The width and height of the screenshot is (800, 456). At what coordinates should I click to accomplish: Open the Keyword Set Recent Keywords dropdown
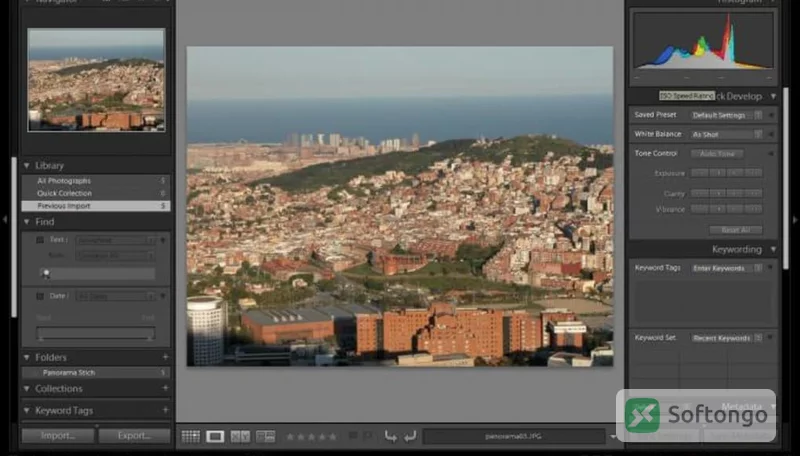(x=727, y=338)
